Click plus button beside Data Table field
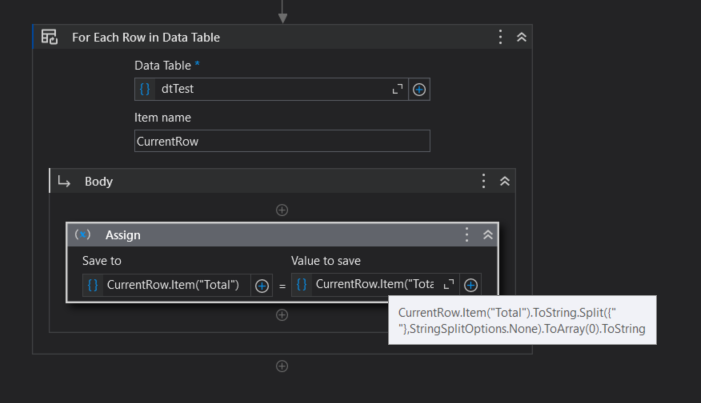The height and width of the screenshot is (403, 701). [x=419, y=89]
